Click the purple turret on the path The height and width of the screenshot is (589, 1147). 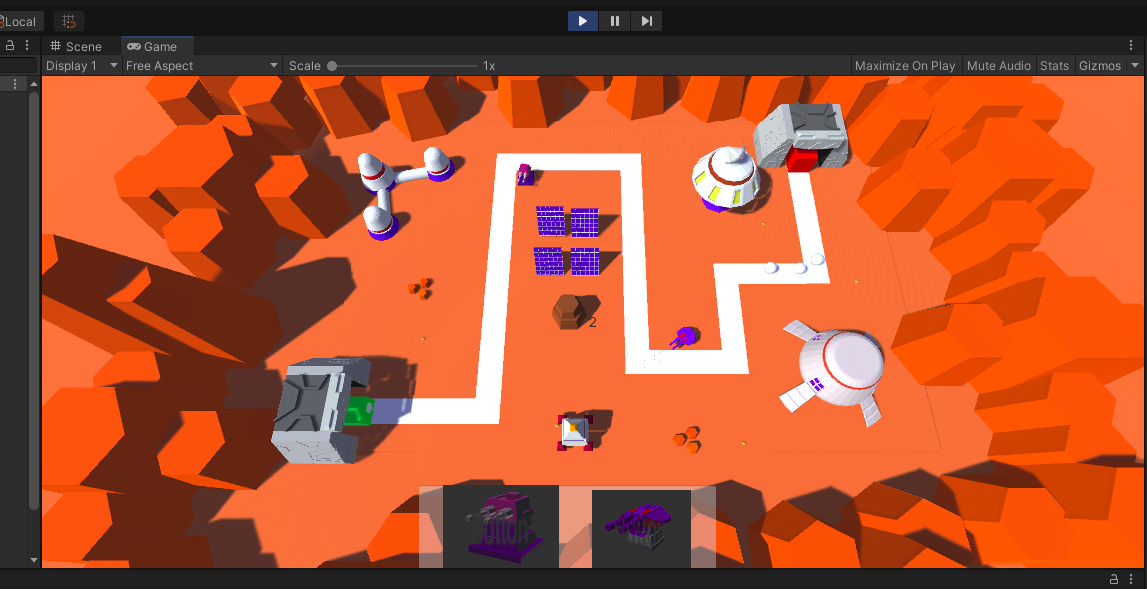685,338
